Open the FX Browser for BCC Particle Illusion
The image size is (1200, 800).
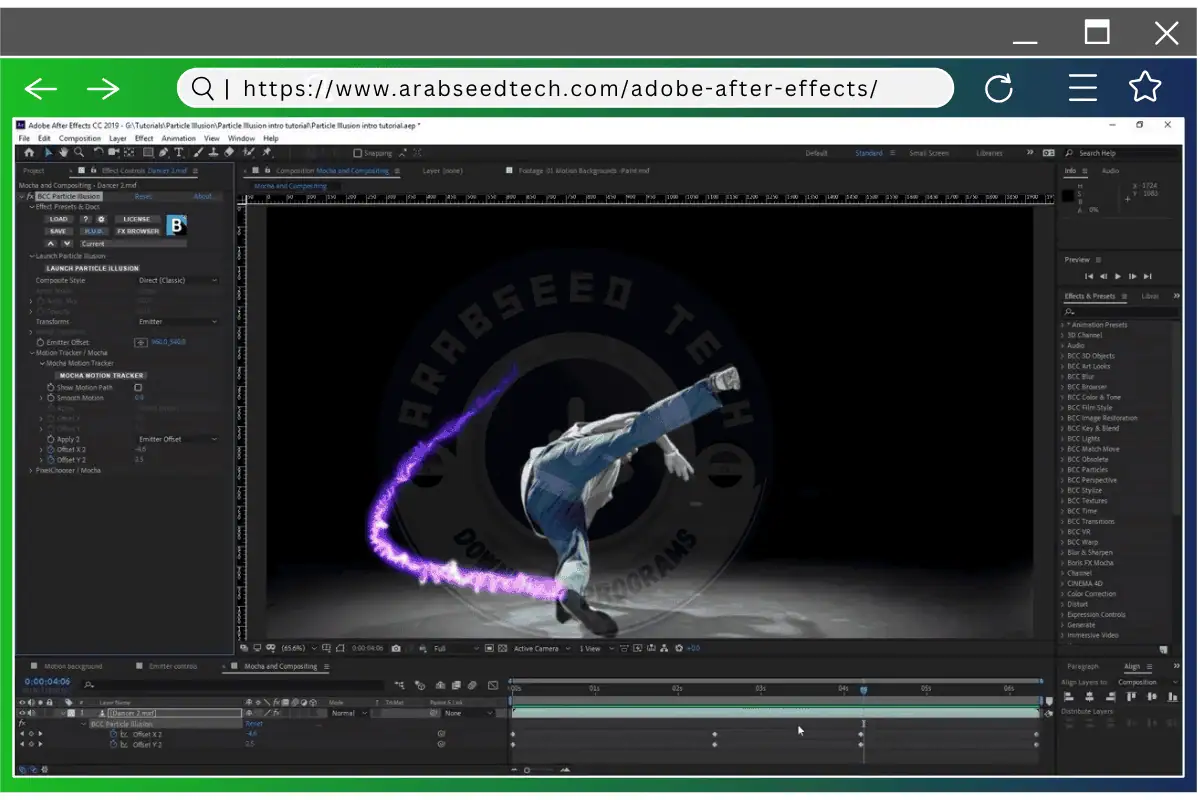(x=137, y=231)
